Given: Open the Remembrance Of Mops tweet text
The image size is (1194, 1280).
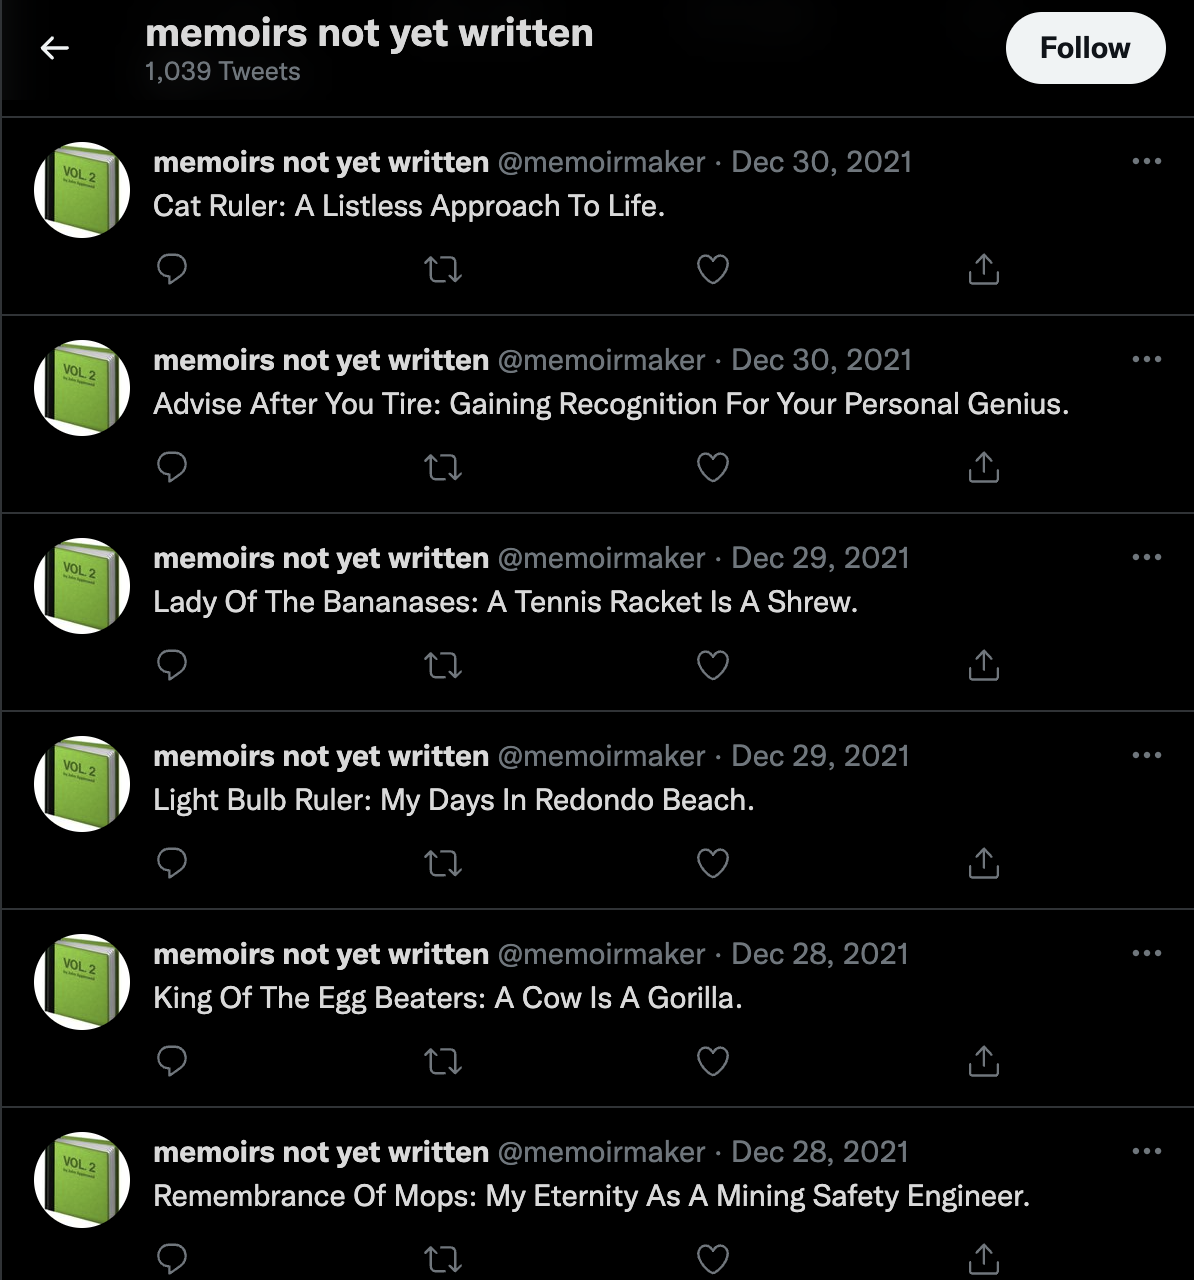Looking at the screenshot, I should [x=591, y=1196].
